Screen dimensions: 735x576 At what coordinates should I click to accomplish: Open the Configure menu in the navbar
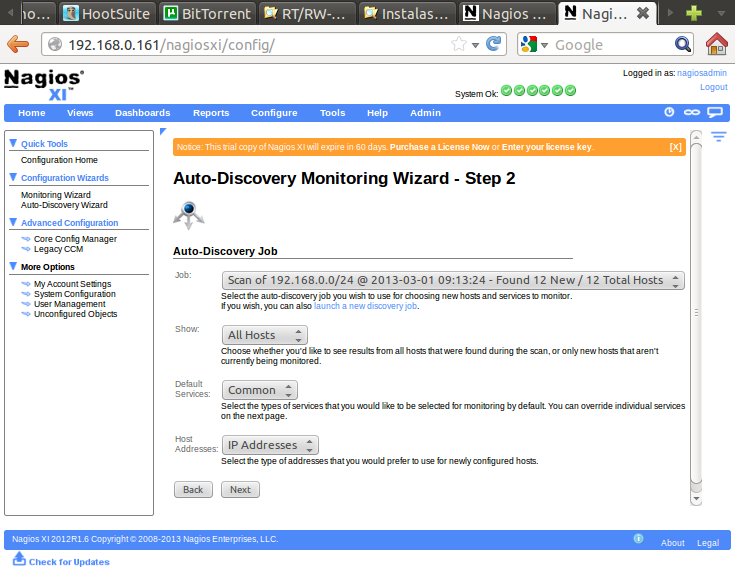[274, 113]
